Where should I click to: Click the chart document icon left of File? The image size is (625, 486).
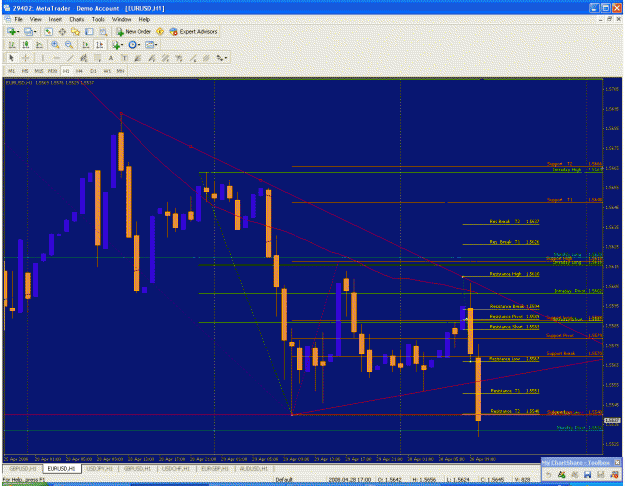coord(8,19)
